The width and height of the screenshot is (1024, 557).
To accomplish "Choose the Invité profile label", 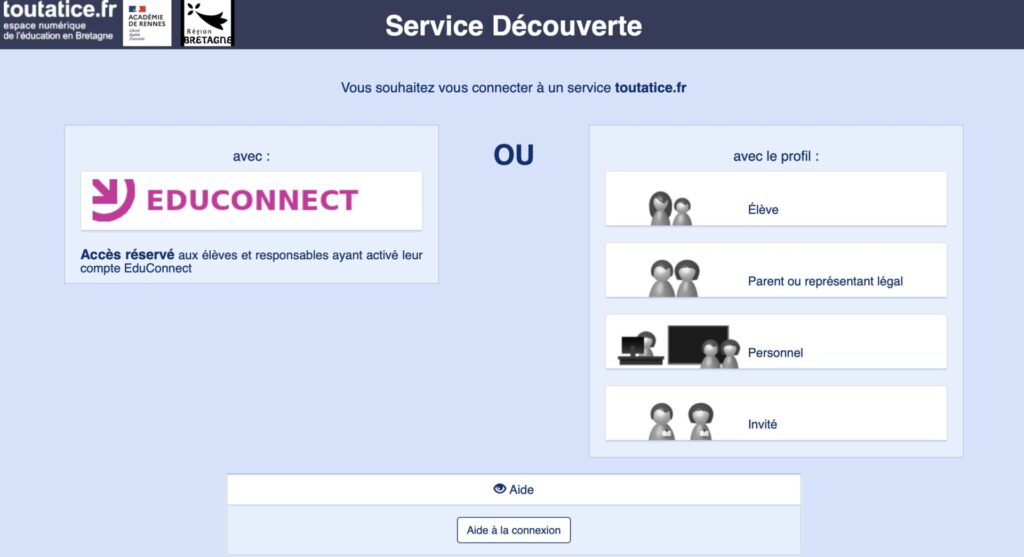I will point(762,424).
